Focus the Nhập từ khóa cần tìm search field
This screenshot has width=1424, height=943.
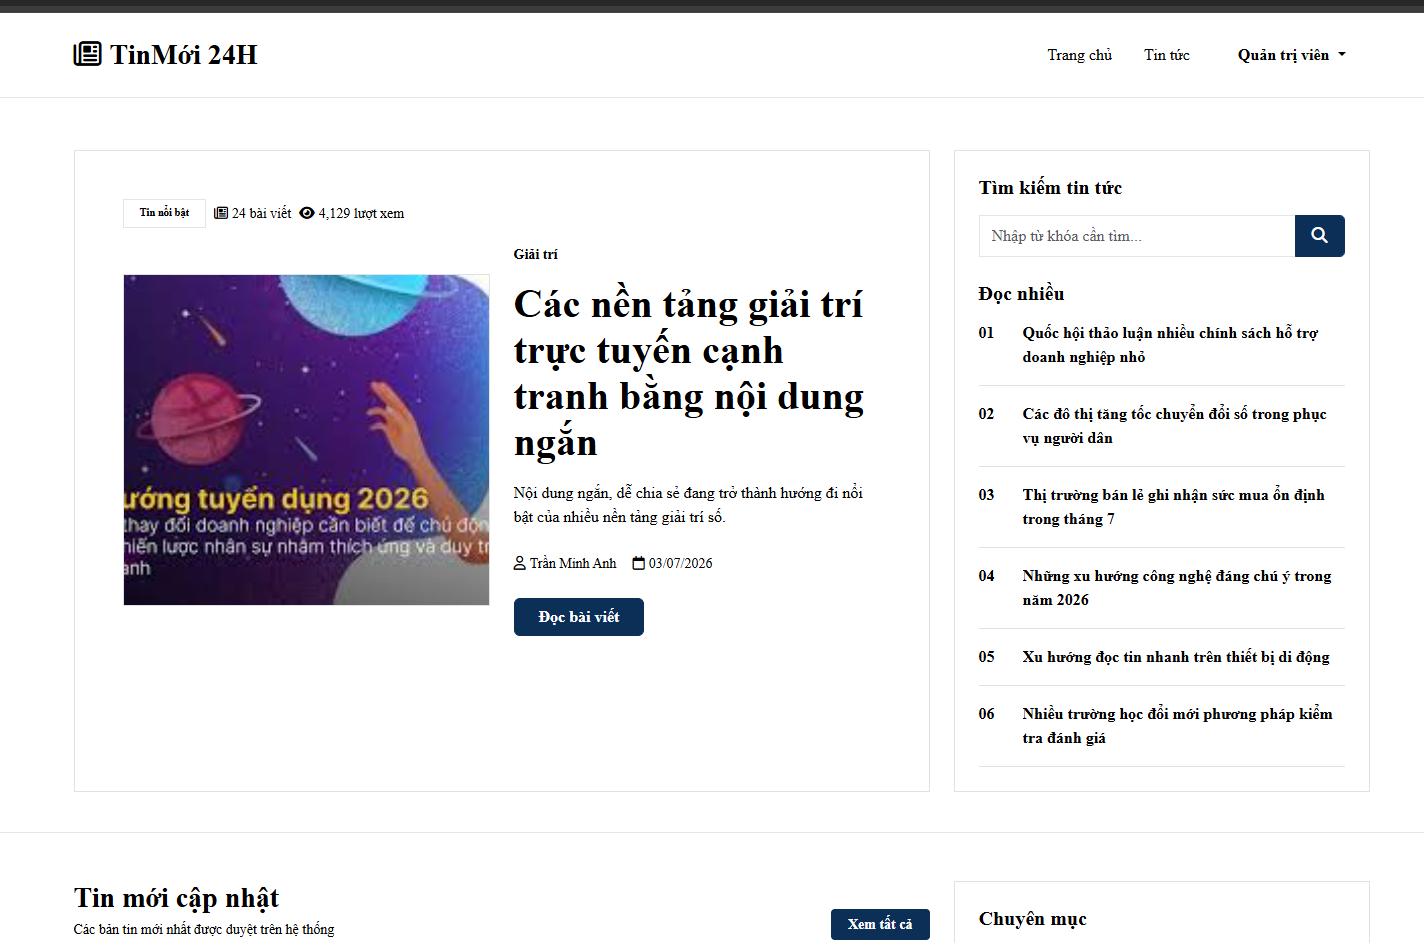(x=1137, y=236)
